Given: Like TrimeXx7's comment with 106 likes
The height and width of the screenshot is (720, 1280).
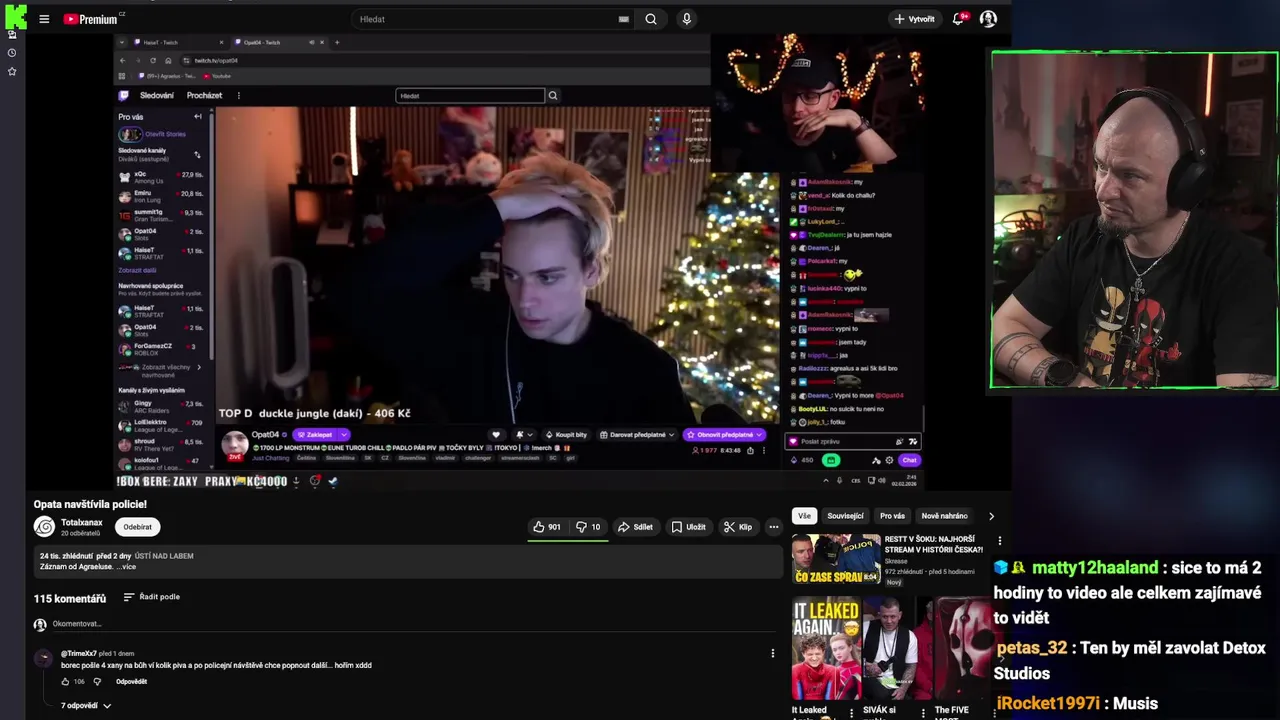Looking at the screenshot, I should point(66,681).
